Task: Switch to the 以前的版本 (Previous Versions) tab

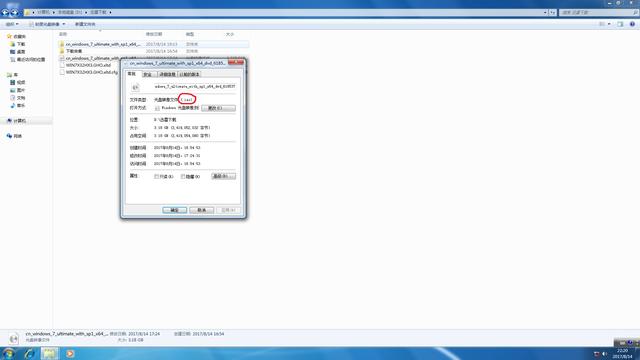Action: 189,74
